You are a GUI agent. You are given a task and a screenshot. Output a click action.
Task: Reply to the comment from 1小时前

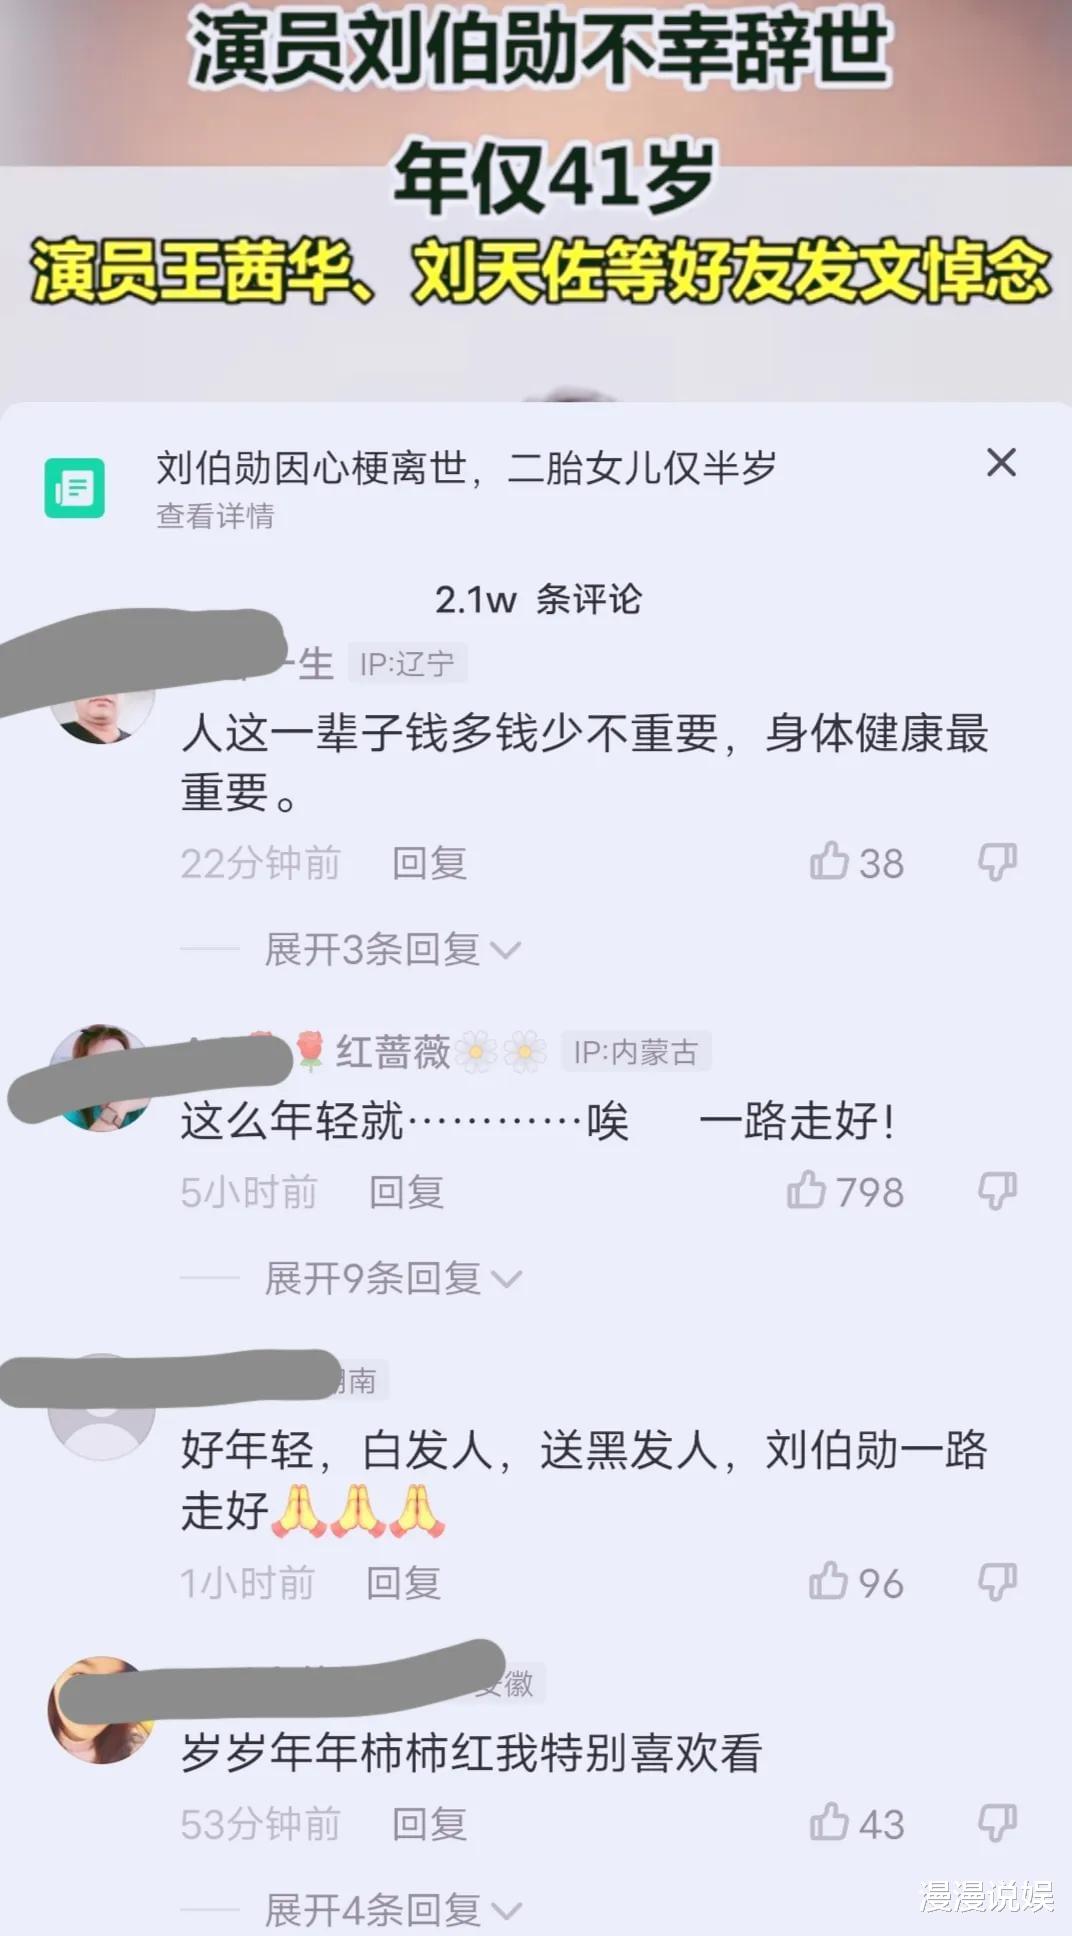[x=404, y=1583]
